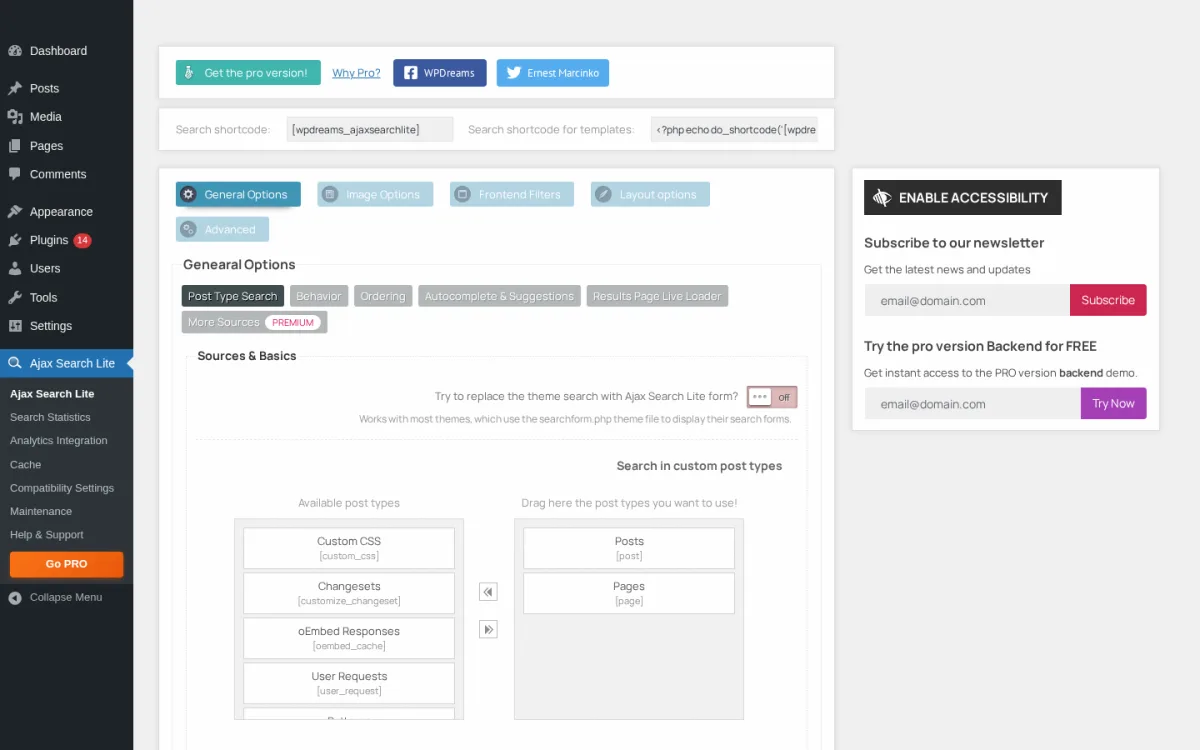
Task: Select the Pages item in used types
Action: click(629, 593)
